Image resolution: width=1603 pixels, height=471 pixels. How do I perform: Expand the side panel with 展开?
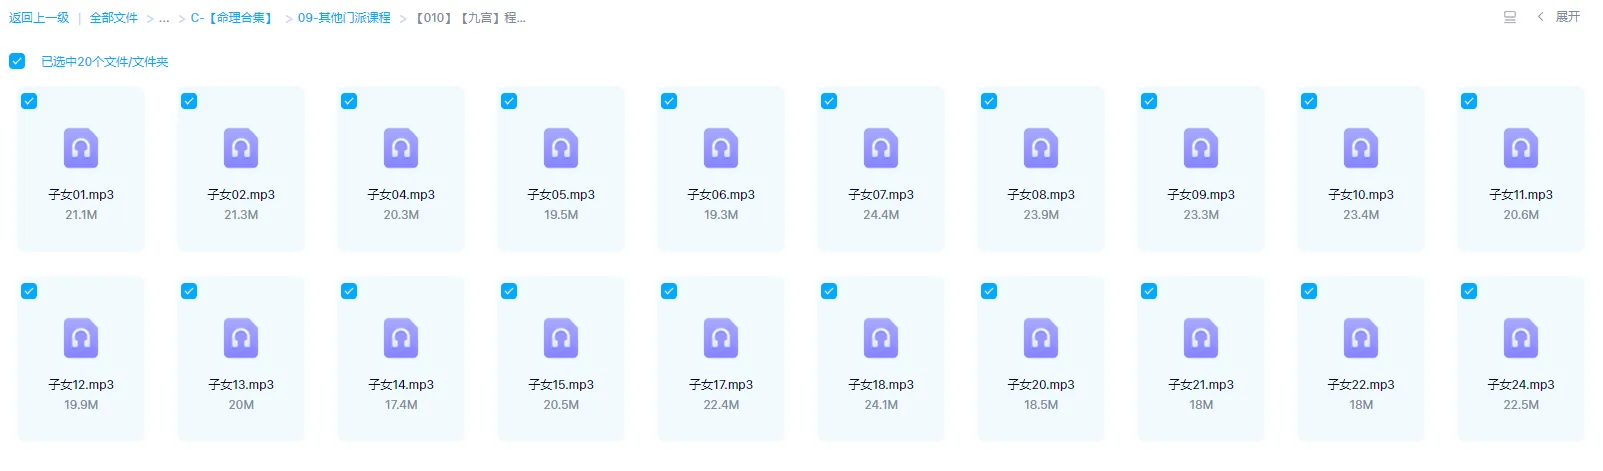(1559, 17)
